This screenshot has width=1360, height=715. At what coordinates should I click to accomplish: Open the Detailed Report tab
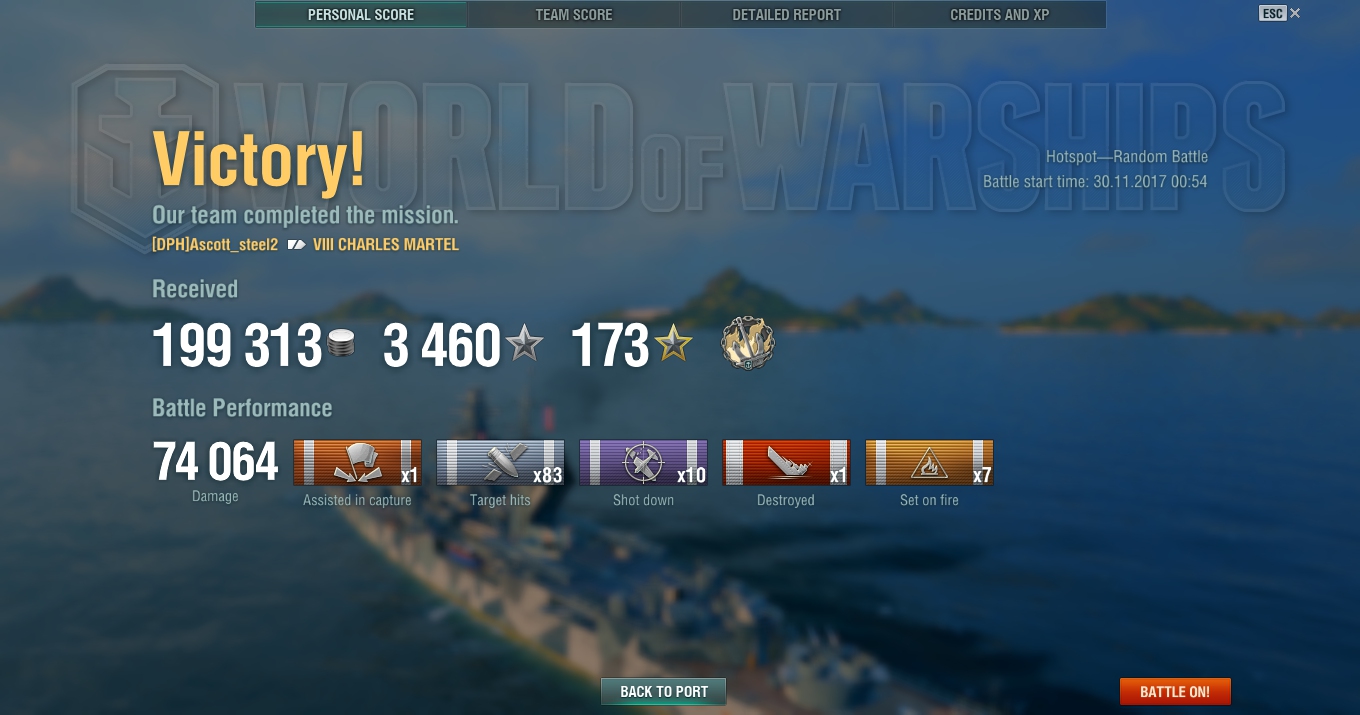787,15
